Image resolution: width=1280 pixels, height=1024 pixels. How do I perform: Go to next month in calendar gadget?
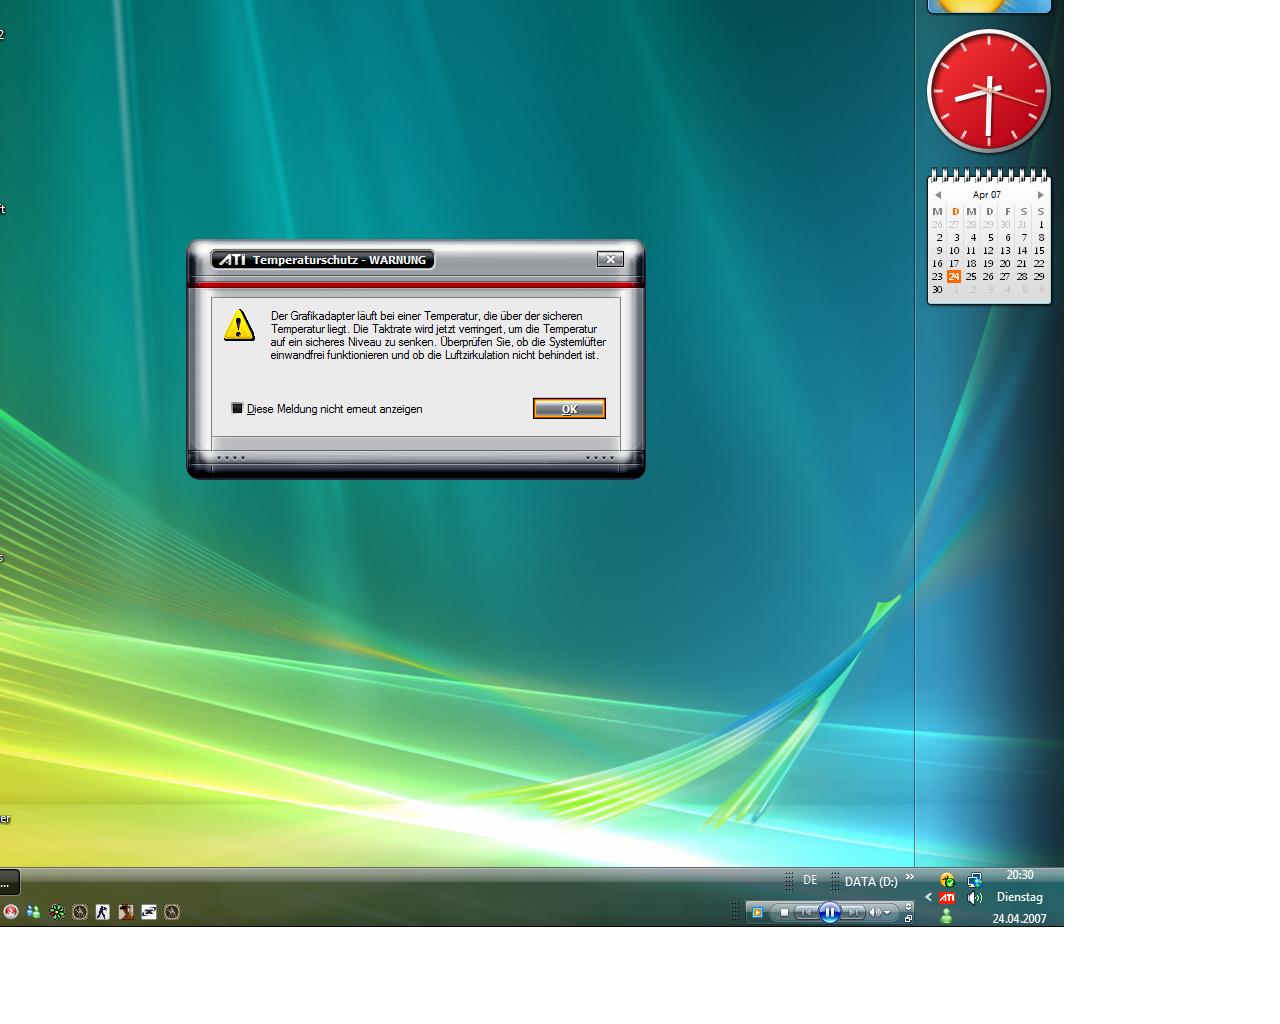point(1040,195)
